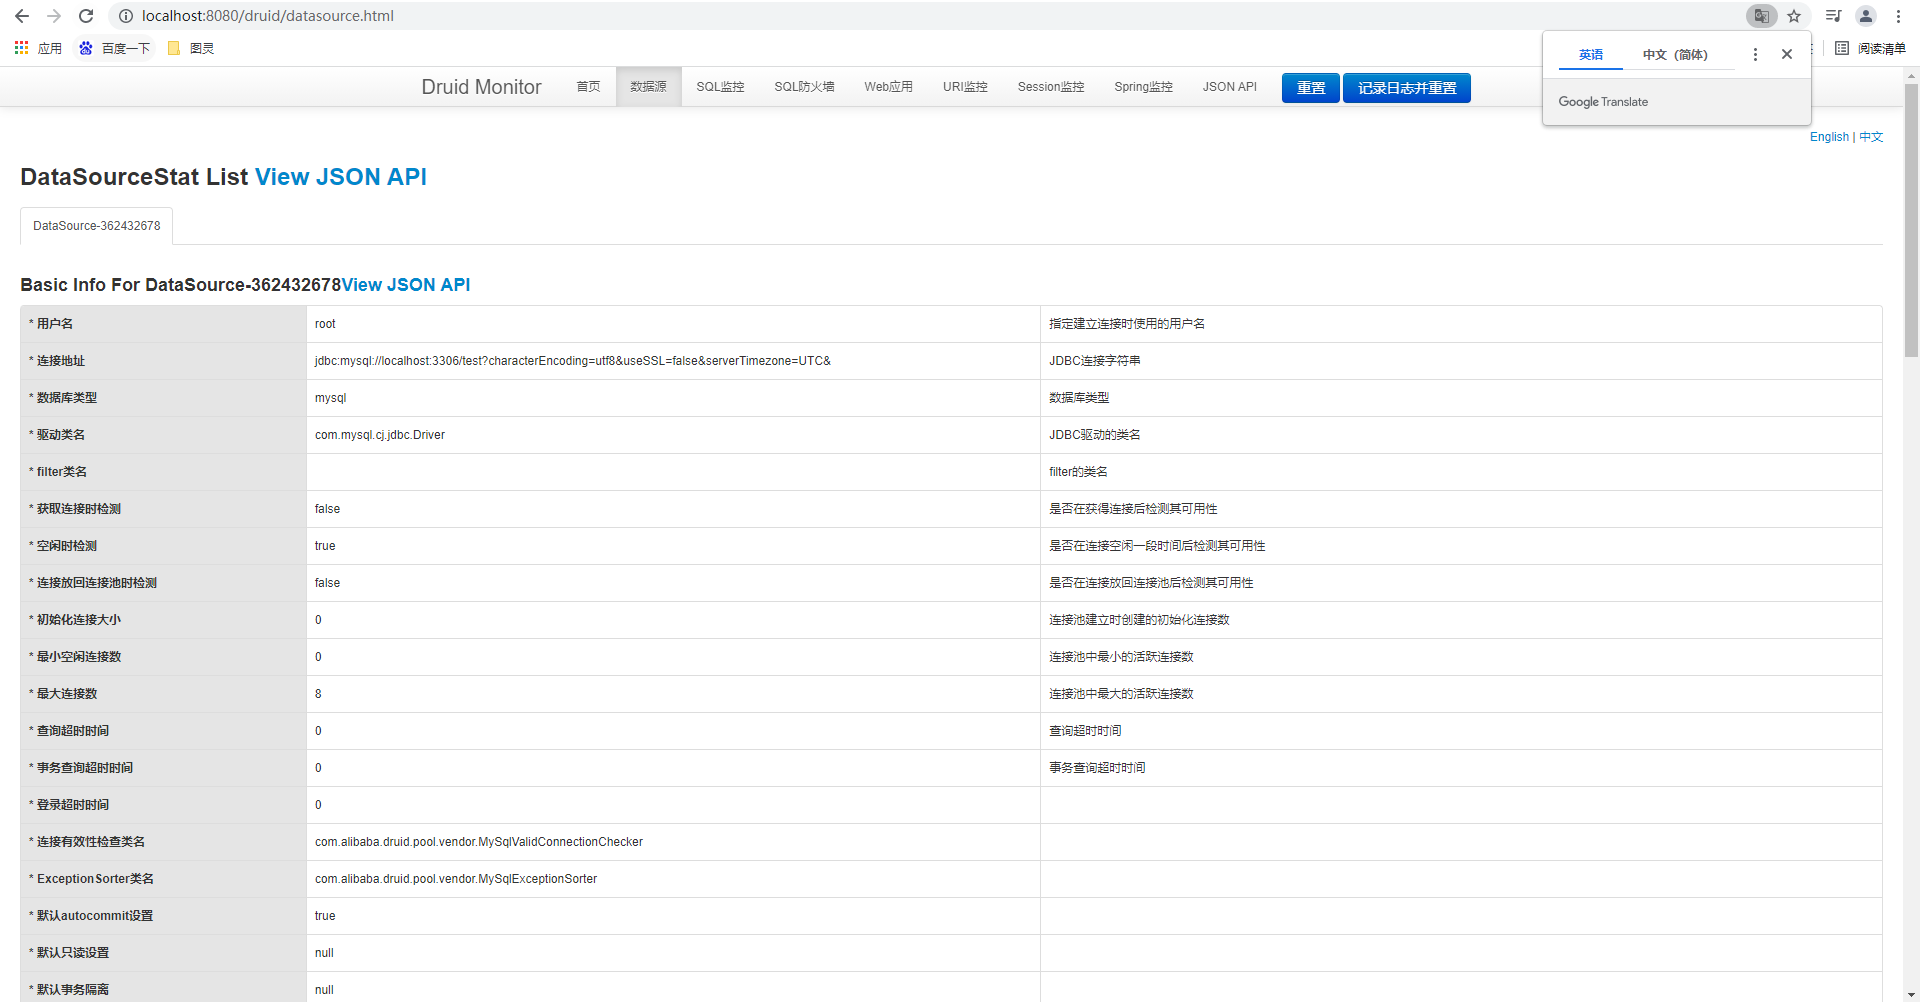1920x1002 pixels.
Task: Open the global media controls icon
Action: 1833,16
